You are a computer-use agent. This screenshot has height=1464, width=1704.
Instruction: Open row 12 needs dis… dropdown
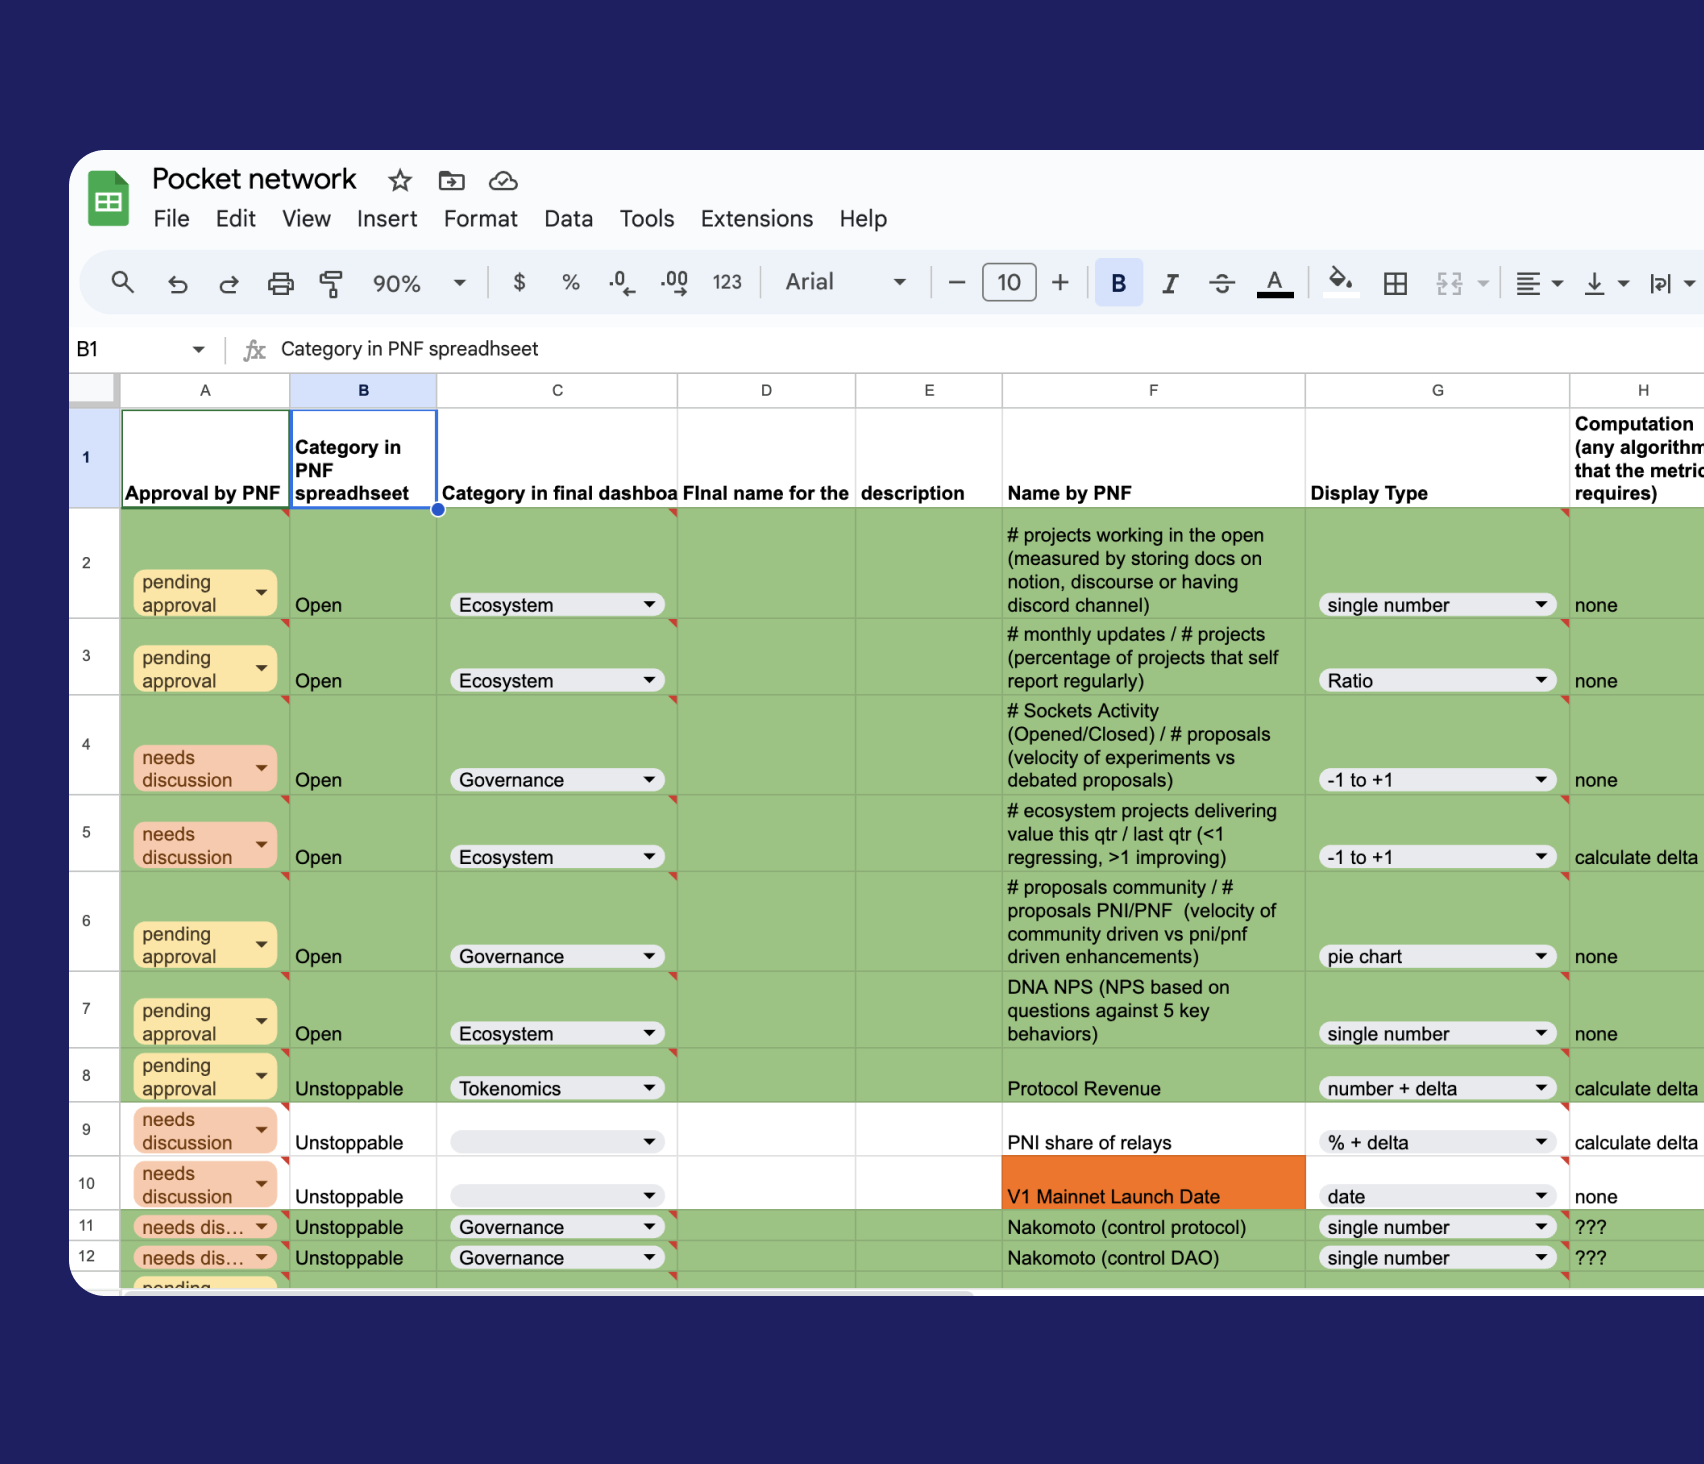point(205,1258)
